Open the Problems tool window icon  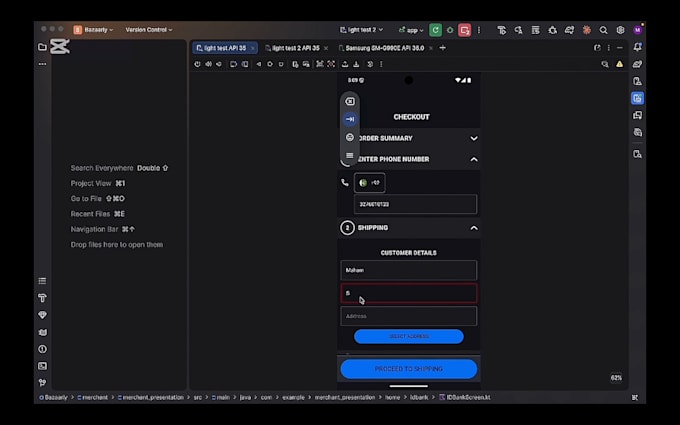(x=42, y=349)
